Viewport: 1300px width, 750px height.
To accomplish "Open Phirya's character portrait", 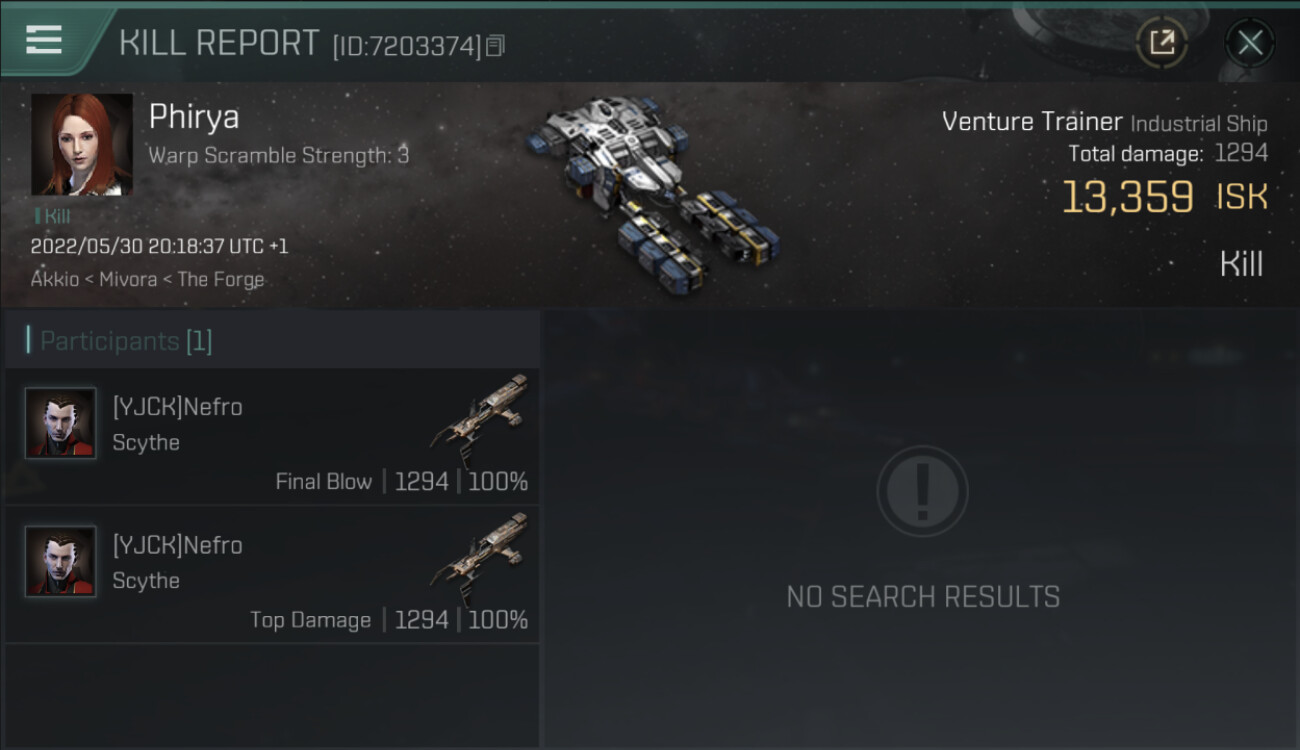I will pyautogui.click(x=82, y=145).
